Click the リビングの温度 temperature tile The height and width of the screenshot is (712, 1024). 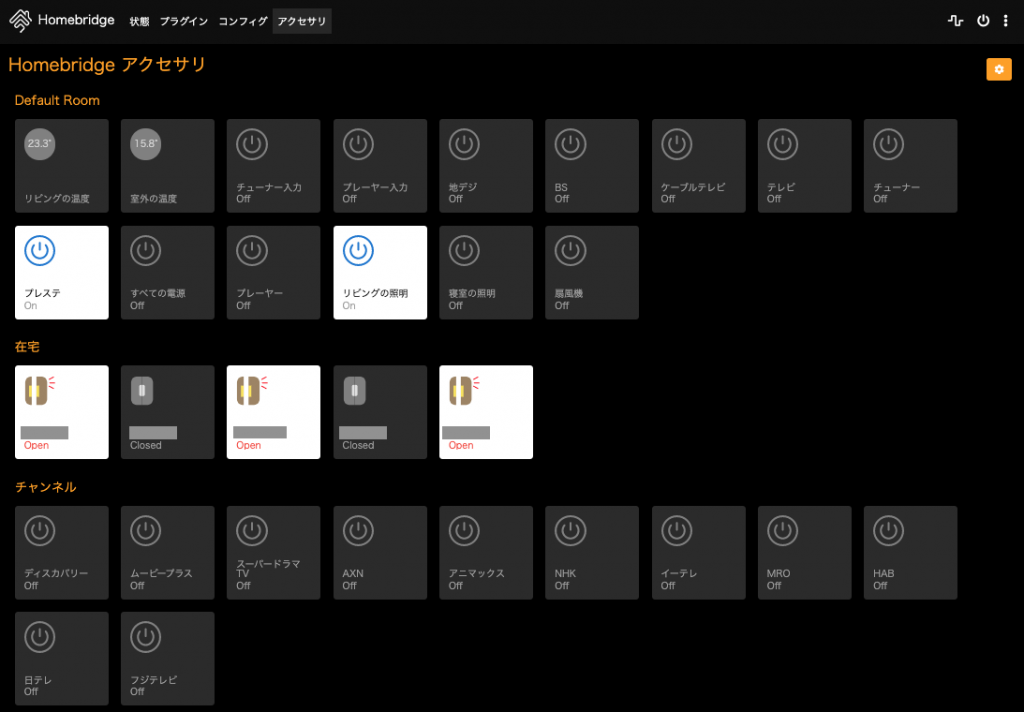[x=61, y=166]
